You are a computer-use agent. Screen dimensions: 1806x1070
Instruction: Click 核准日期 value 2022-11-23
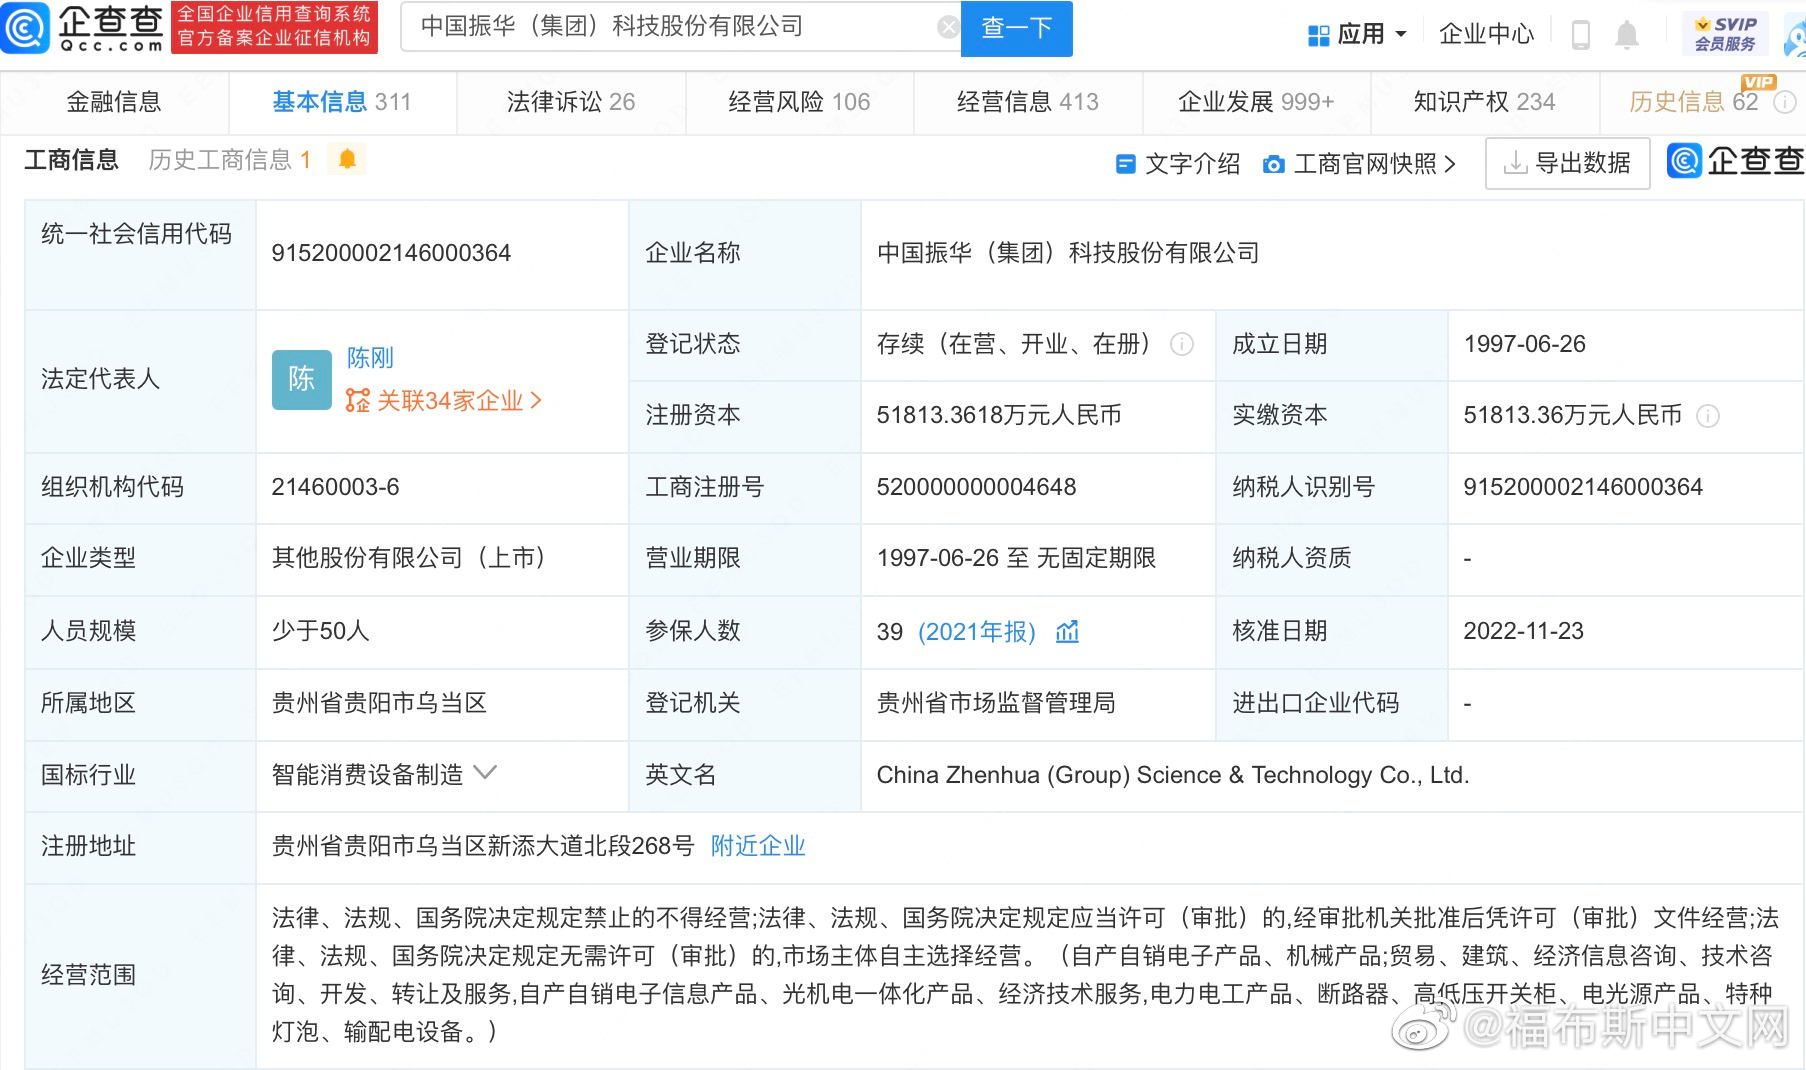1523,631
